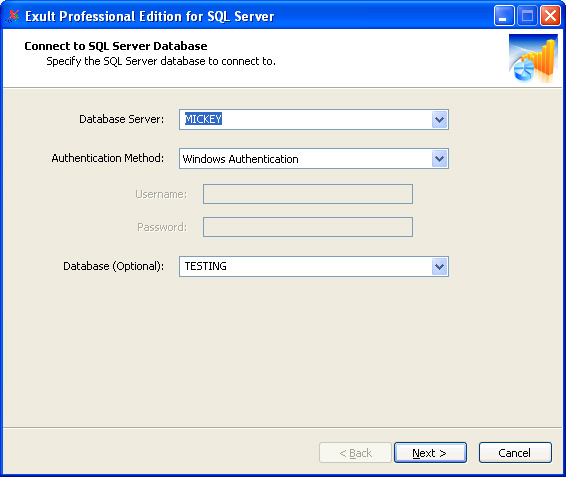Click the Database Server field containing MICKEY
This screenshot has width=566, height=477.
point(314,120)
